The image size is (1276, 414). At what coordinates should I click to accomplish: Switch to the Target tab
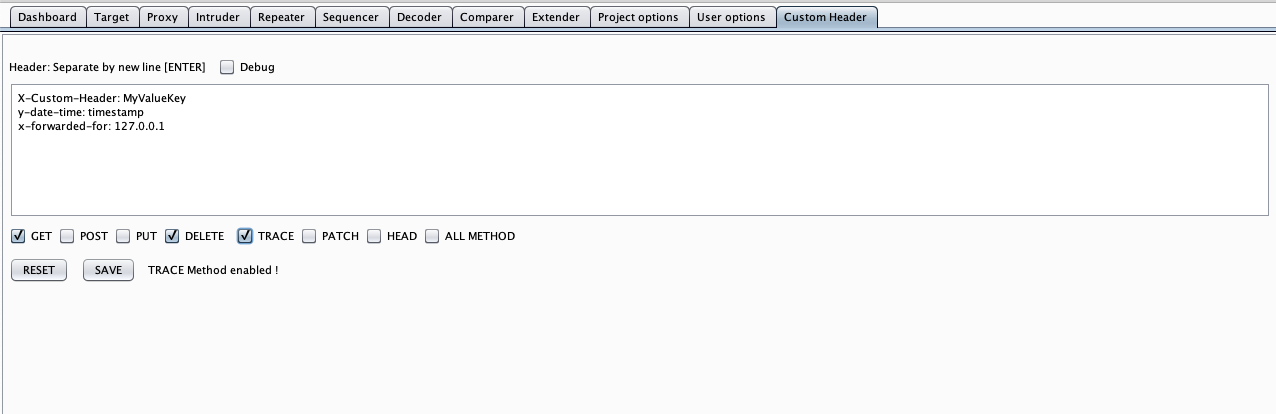111,17
